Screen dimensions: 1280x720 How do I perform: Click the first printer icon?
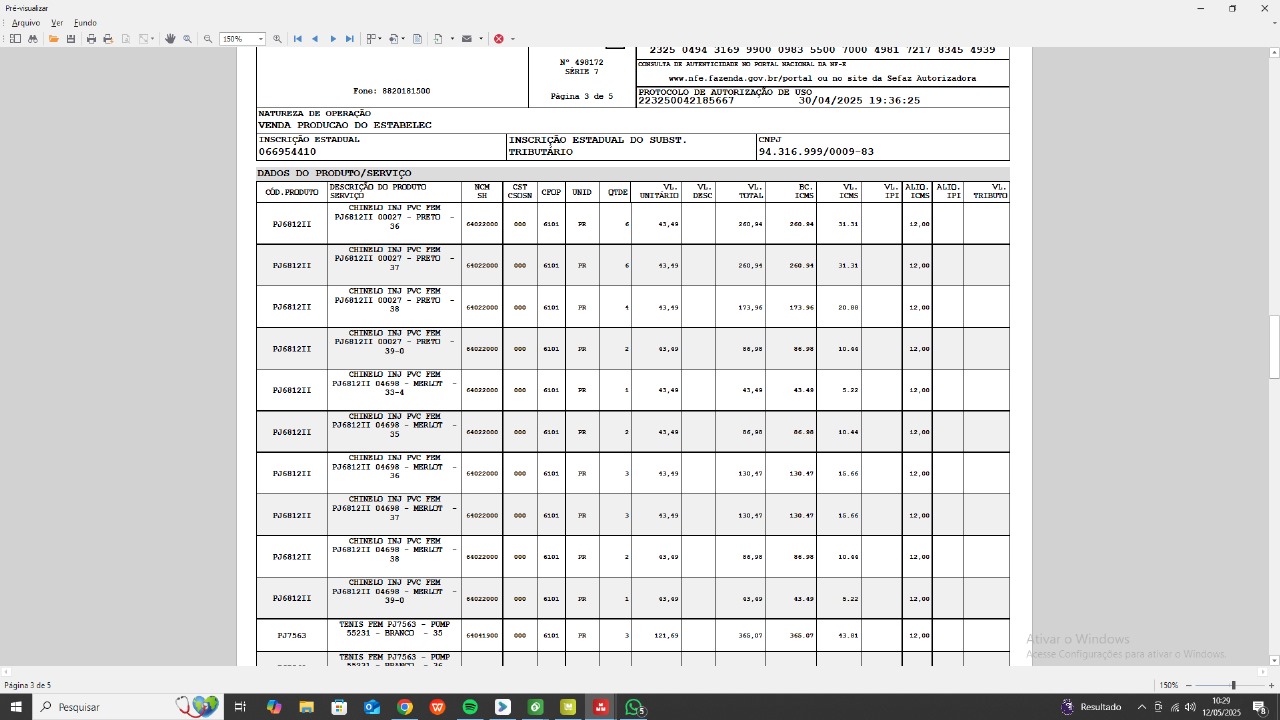click(x=91, y=39)
